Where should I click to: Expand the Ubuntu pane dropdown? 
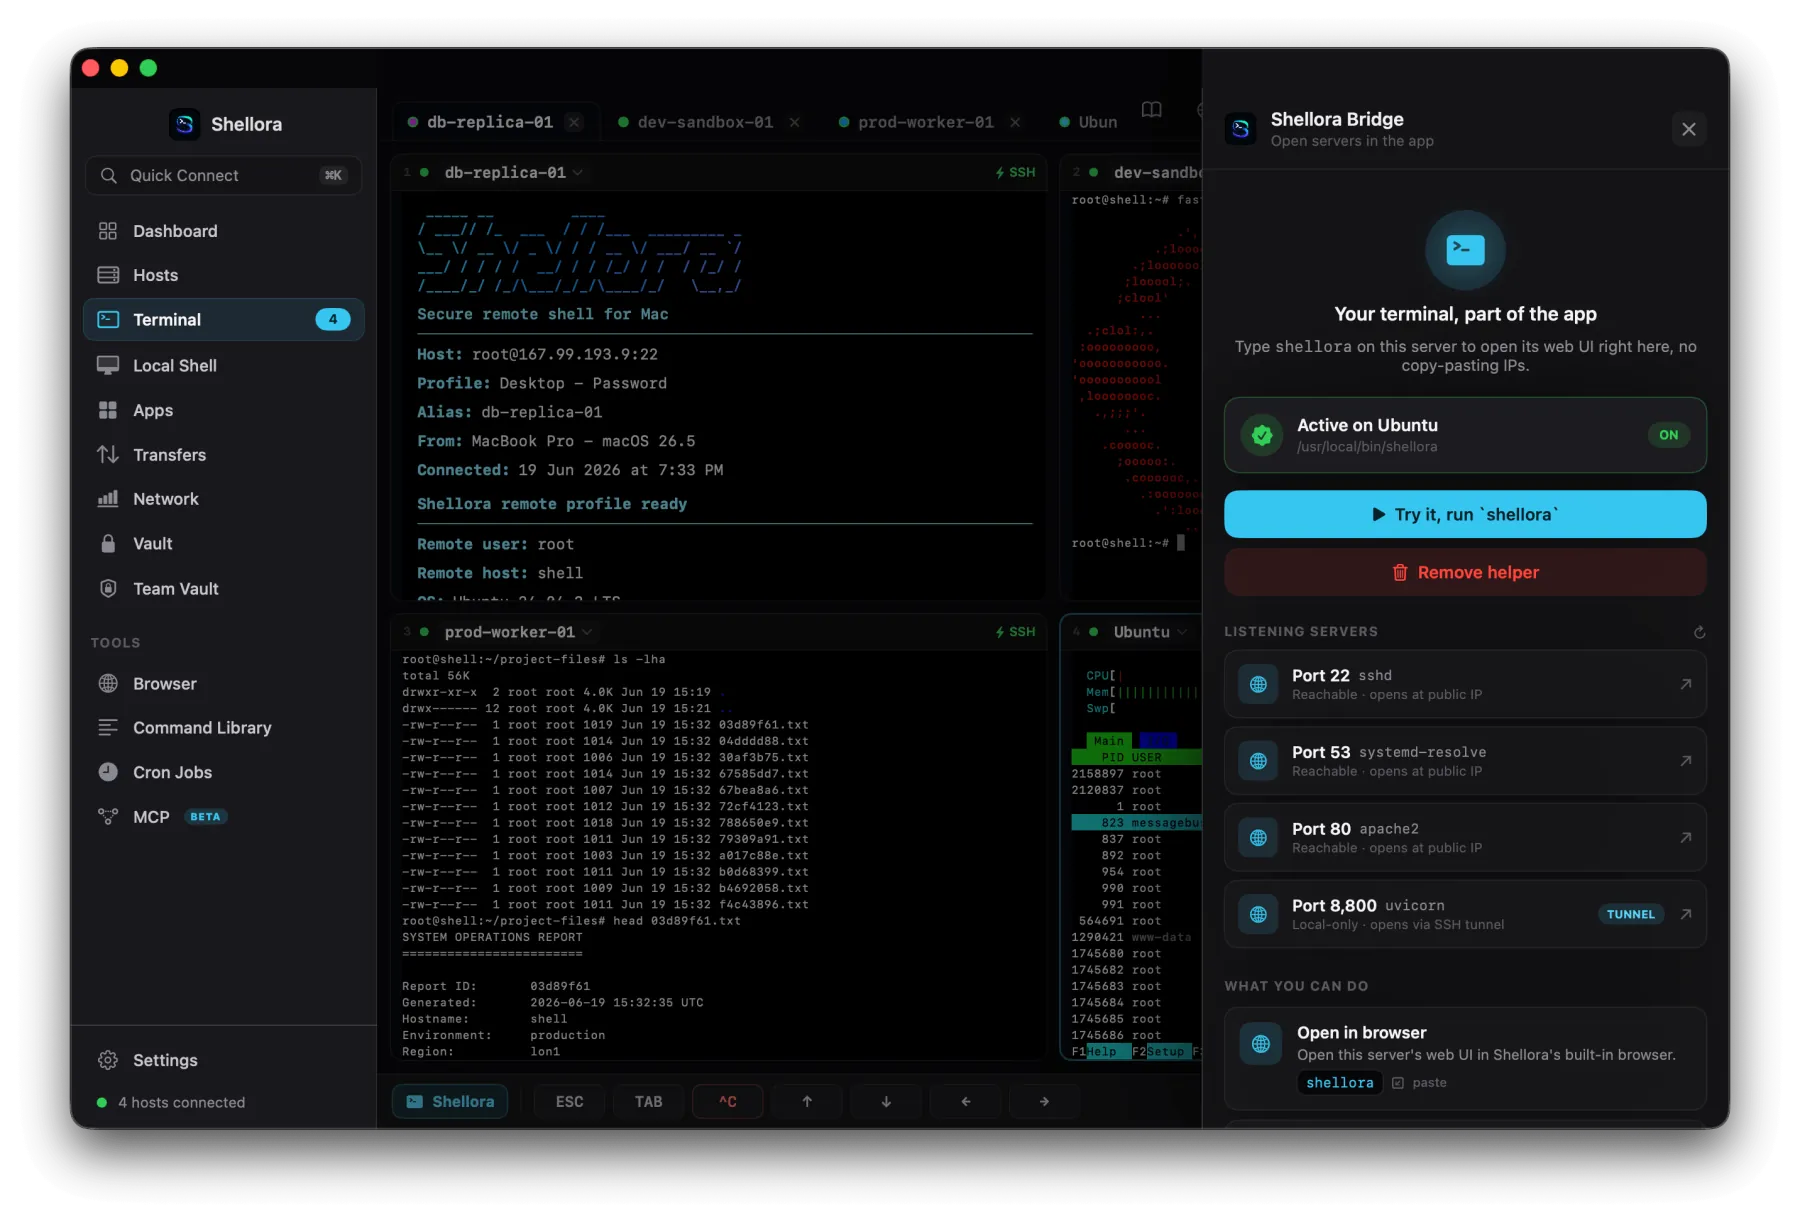(x=1183, y=632)
